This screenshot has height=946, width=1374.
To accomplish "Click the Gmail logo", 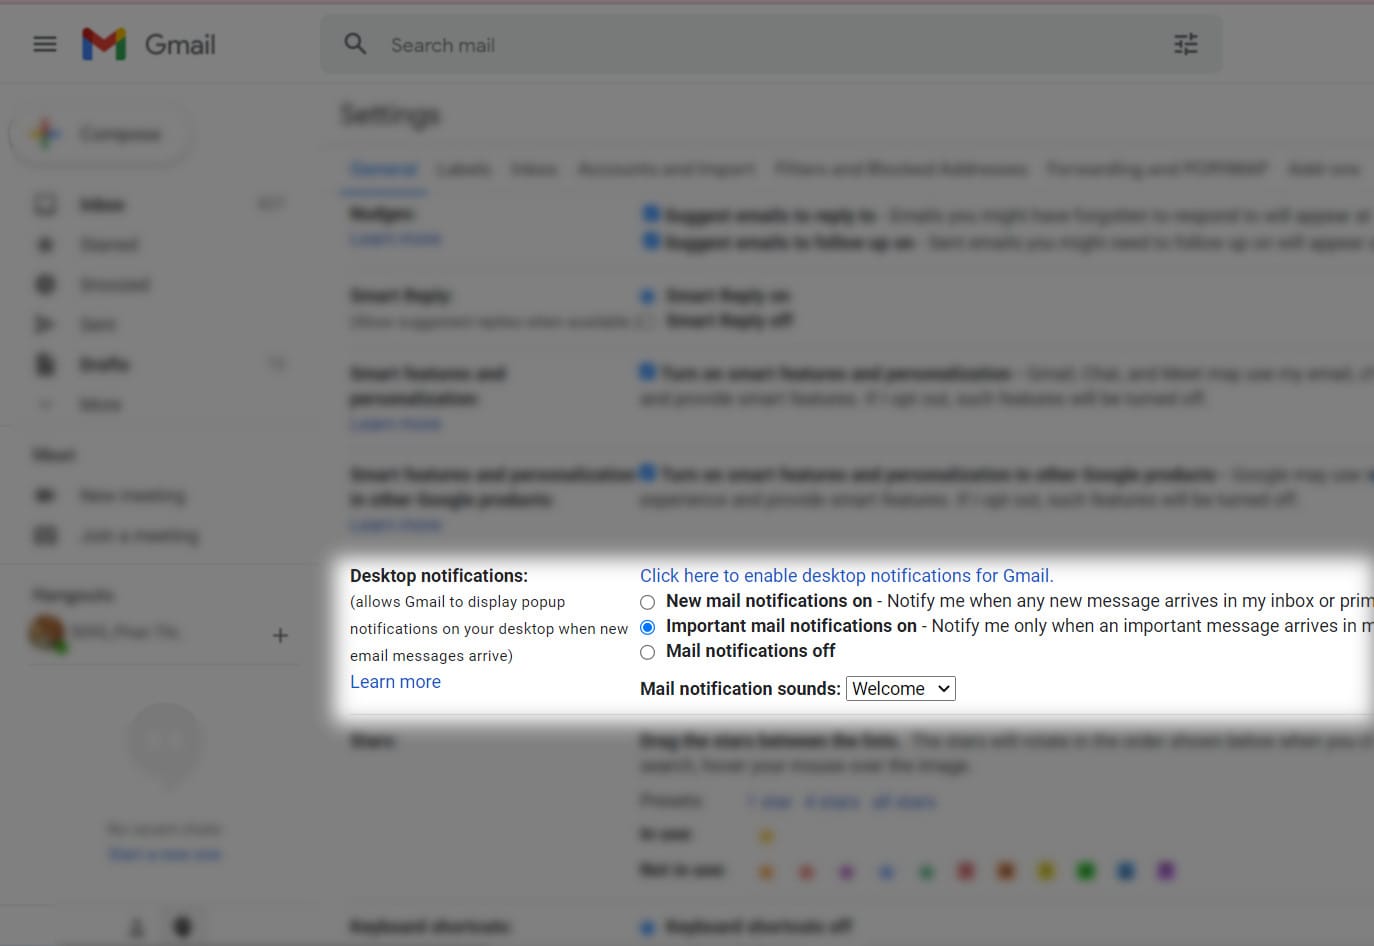I will tap(148, 44).
